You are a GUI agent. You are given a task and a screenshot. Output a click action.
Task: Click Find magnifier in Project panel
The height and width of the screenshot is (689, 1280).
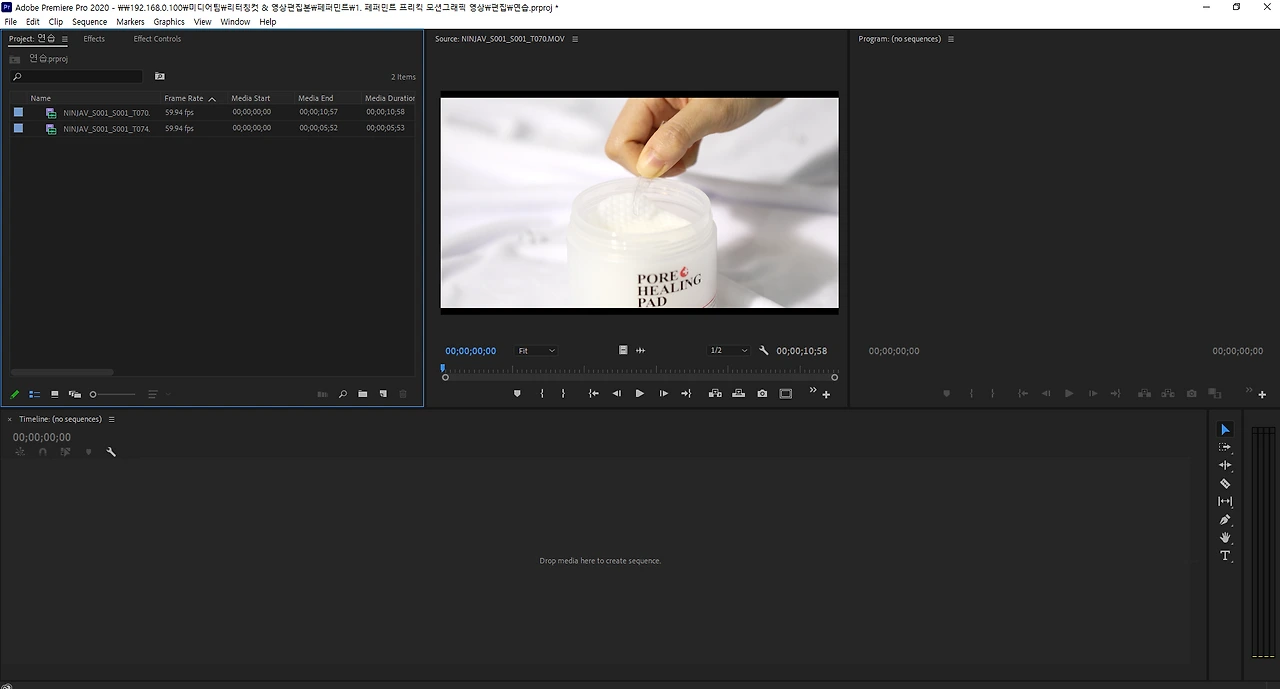(343, 394)
